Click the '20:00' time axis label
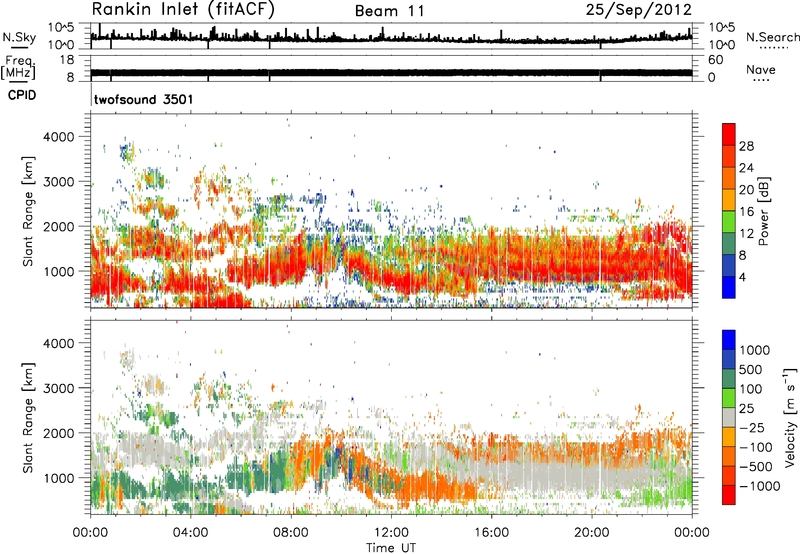Image resolution: width=800 pixels, height=554 pixels. pyautogui.click(x=592, y=533)
